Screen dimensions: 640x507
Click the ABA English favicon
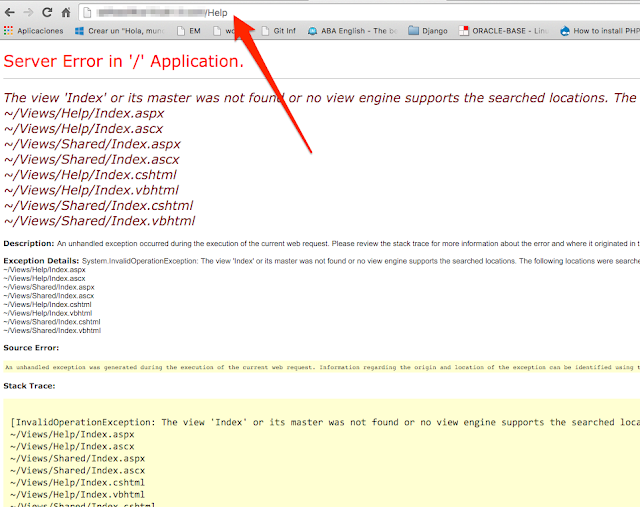(312, 31)
